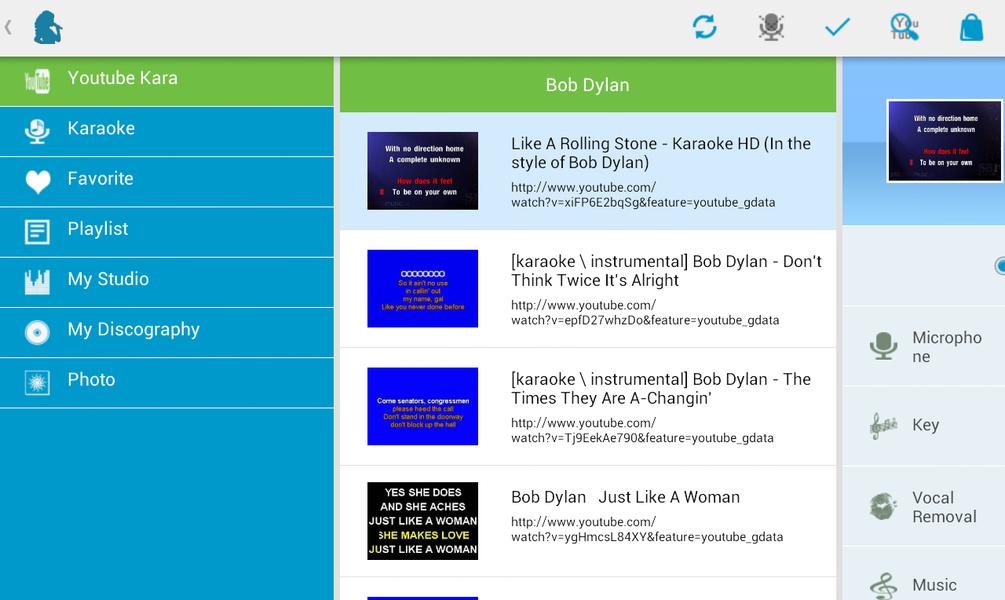1005x600 pixels.
Task: Click the Key music notes icon
Action: click(x=883, y=426)
